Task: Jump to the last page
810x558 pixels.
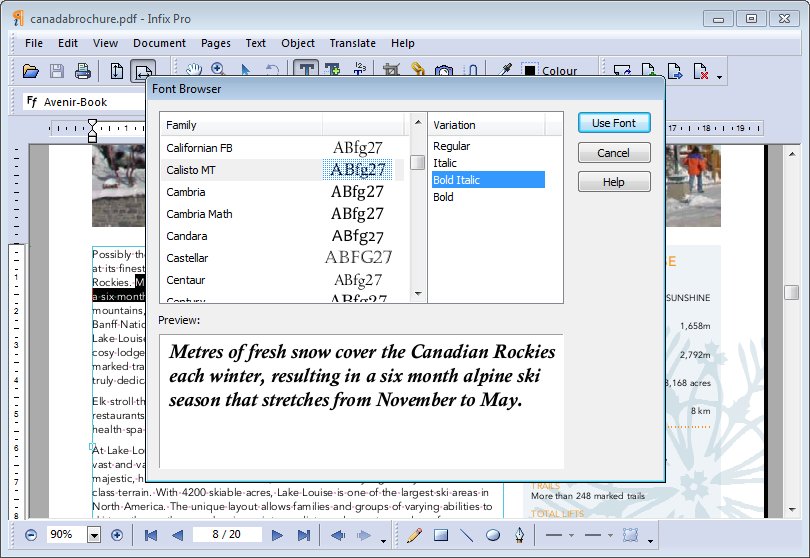Action: [304, 535]
